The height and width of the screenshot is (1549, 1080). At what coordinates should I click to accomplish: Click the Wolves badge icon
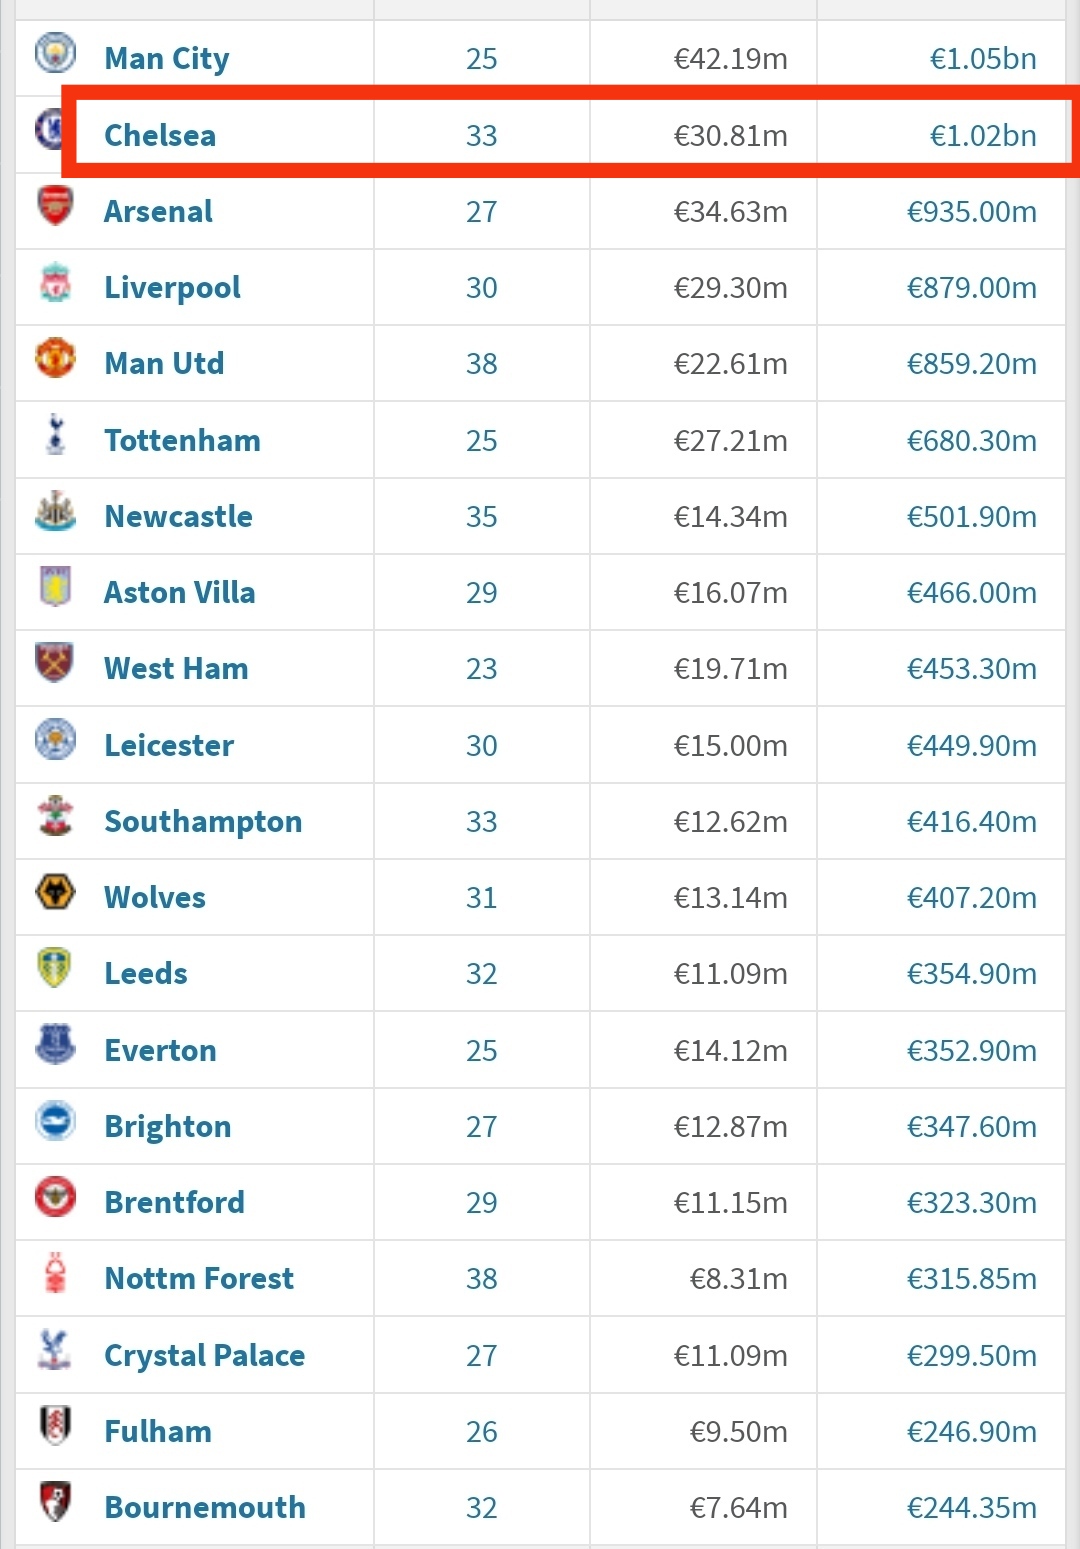(x=55, y=892)
